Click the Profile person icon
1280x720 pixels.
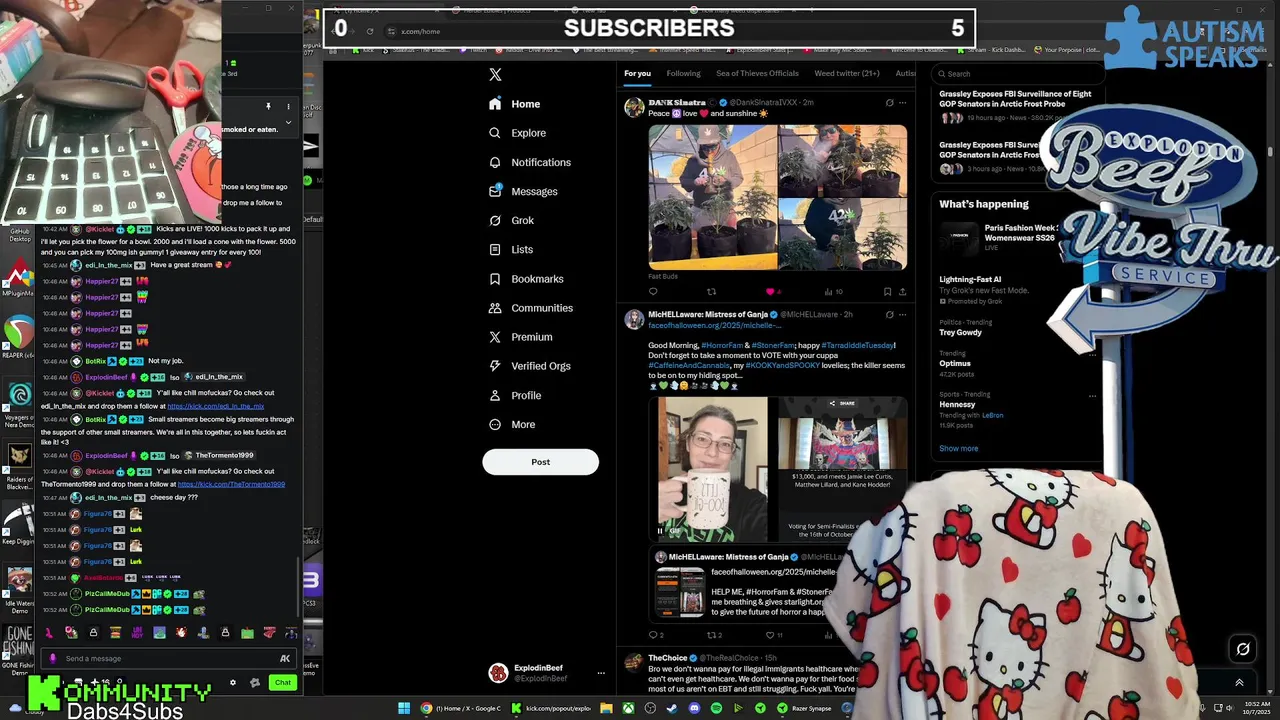coord(495,395)
